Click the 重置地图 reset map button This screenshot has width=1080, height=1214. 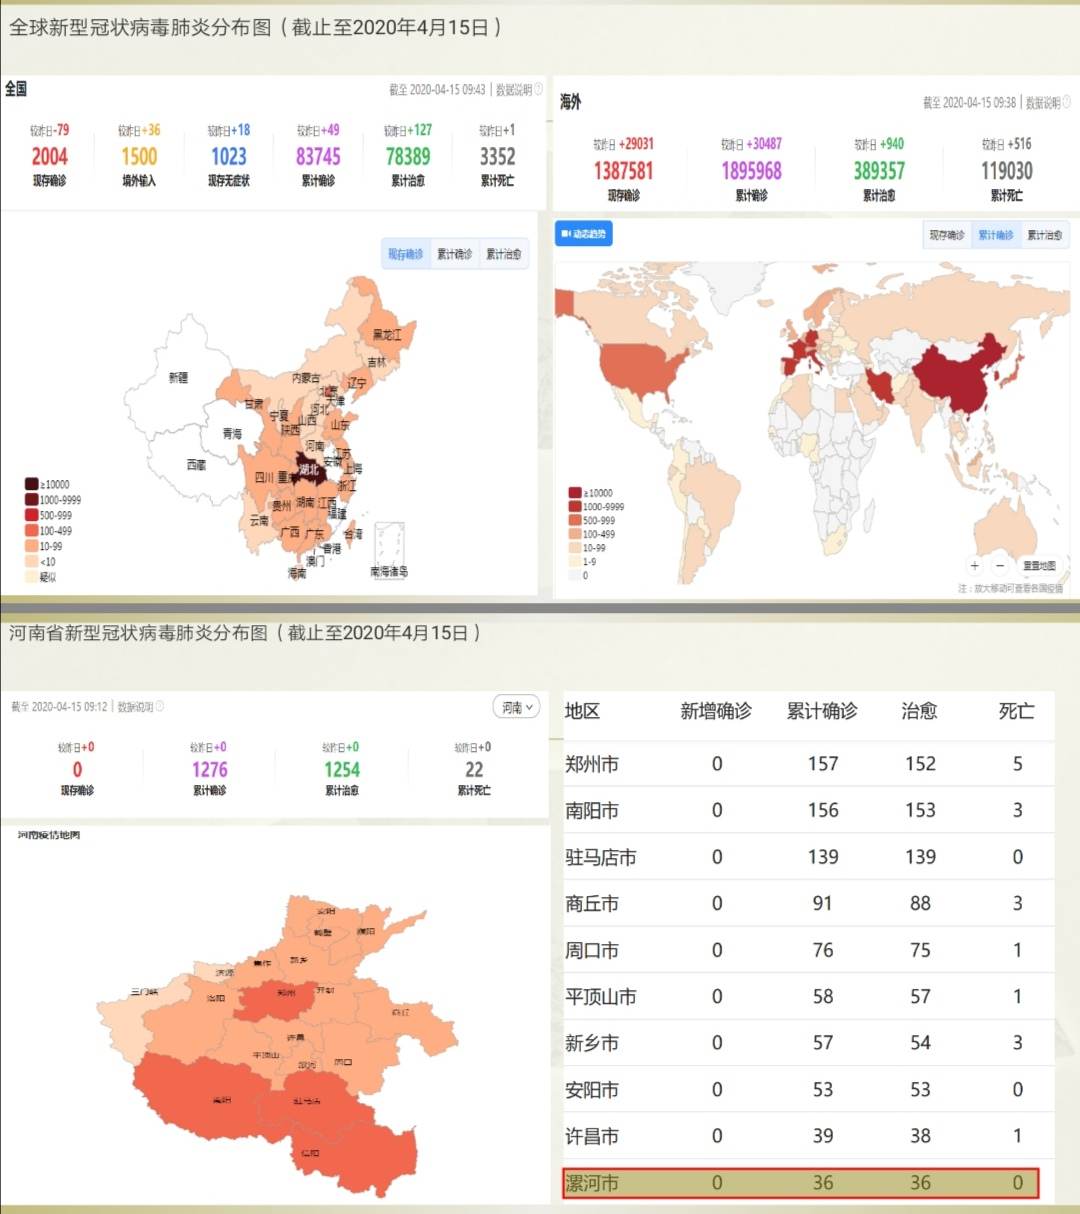[x=1039, y=566]
